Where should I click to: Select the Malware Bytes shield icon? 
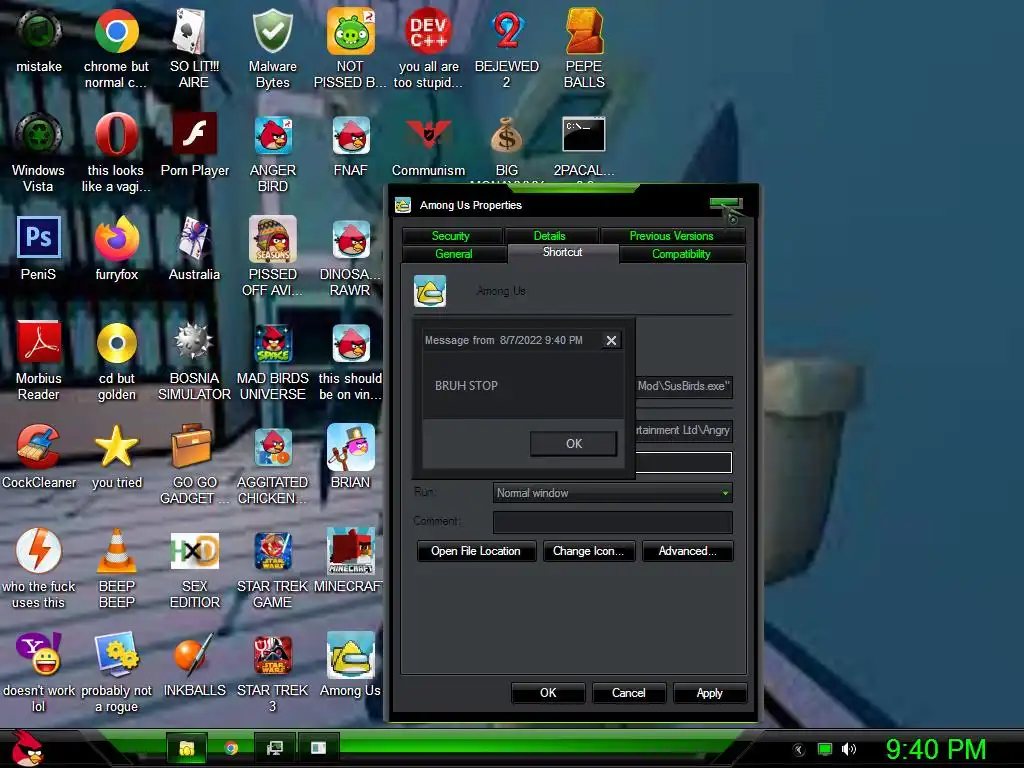[272, 31]
